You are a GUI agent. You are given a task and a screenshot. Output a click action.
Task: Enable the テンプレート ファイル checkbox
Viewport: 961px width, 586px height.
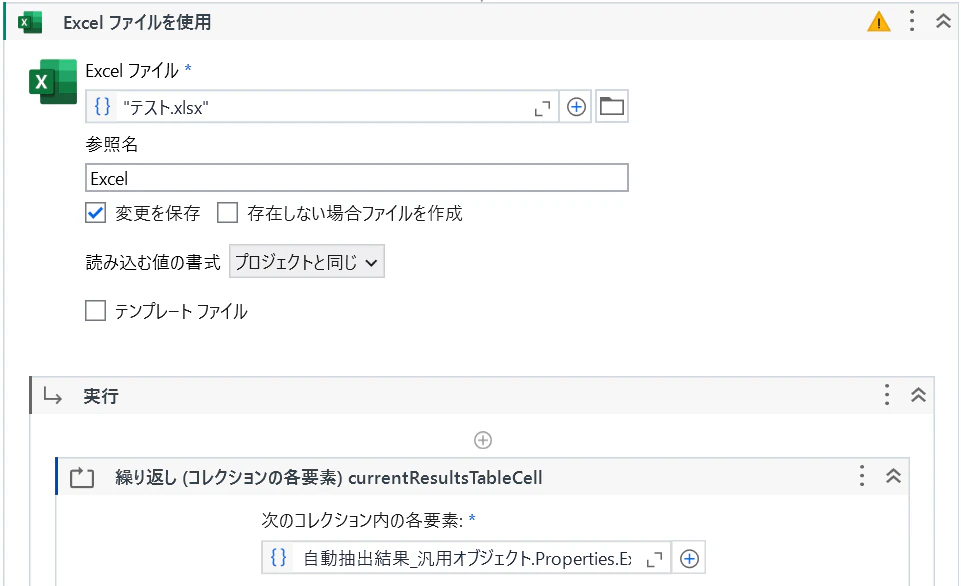pyautogui.click(x=96, y=311)
